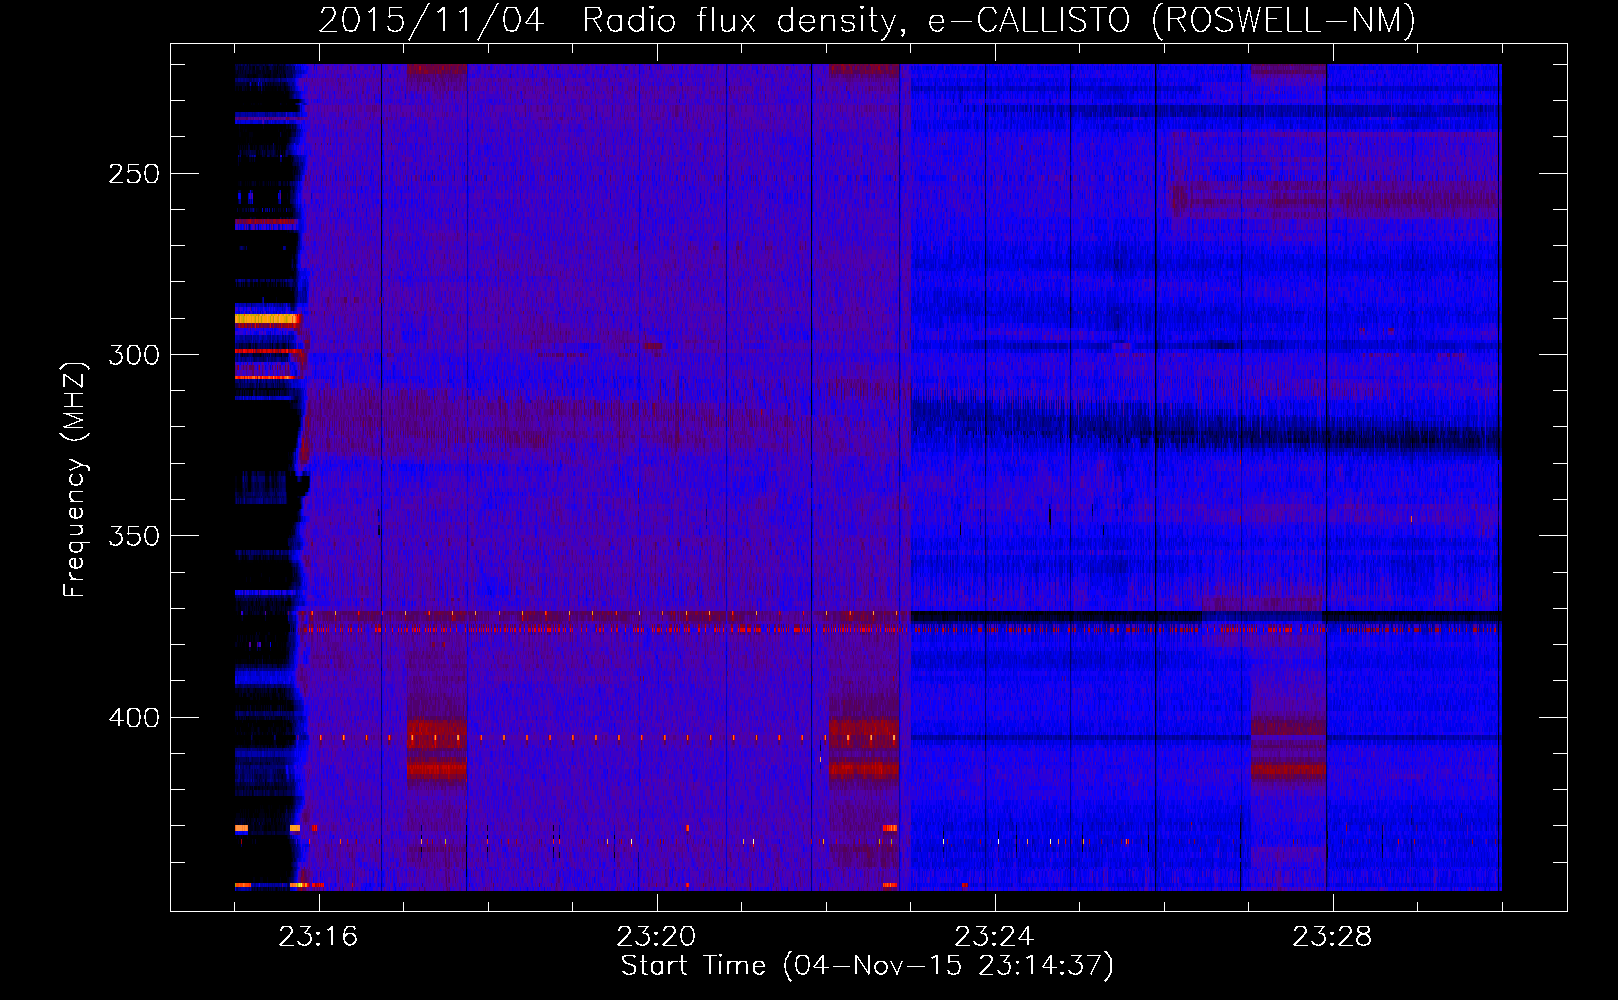Click the '23:24' time tick label
This screenshot has width=1618, height=1000.
click(994, 937)
